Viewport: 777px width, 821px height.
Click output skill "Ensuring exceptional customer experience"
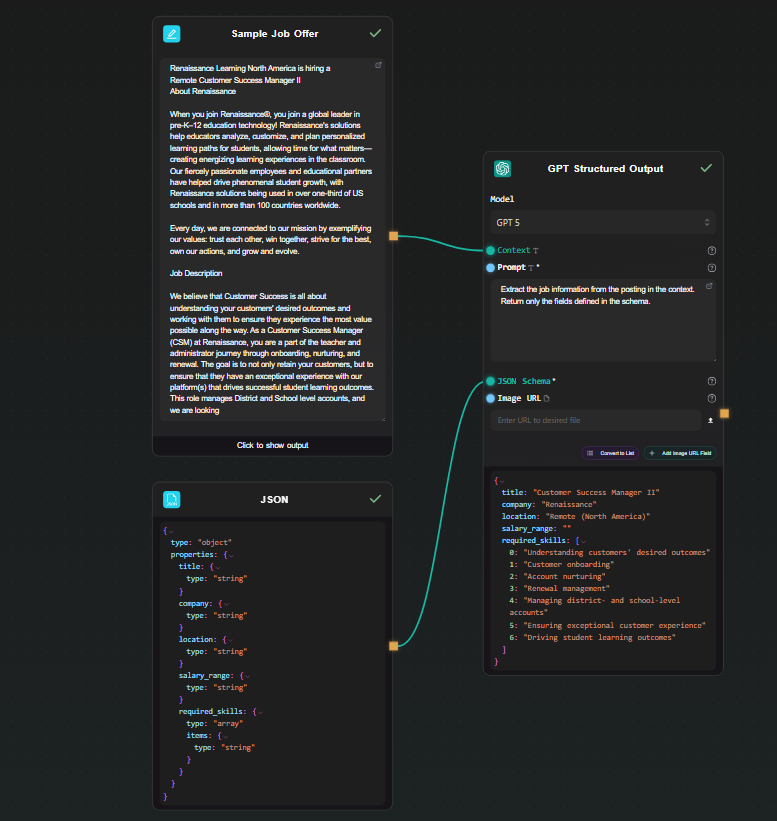615,626
